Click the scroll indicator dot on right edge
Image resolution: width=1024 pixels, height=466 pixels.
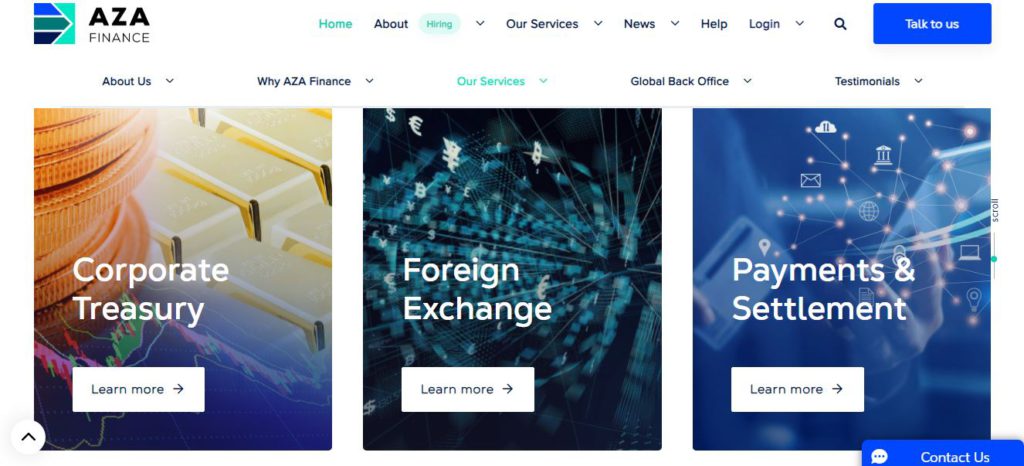pos(994,259)
